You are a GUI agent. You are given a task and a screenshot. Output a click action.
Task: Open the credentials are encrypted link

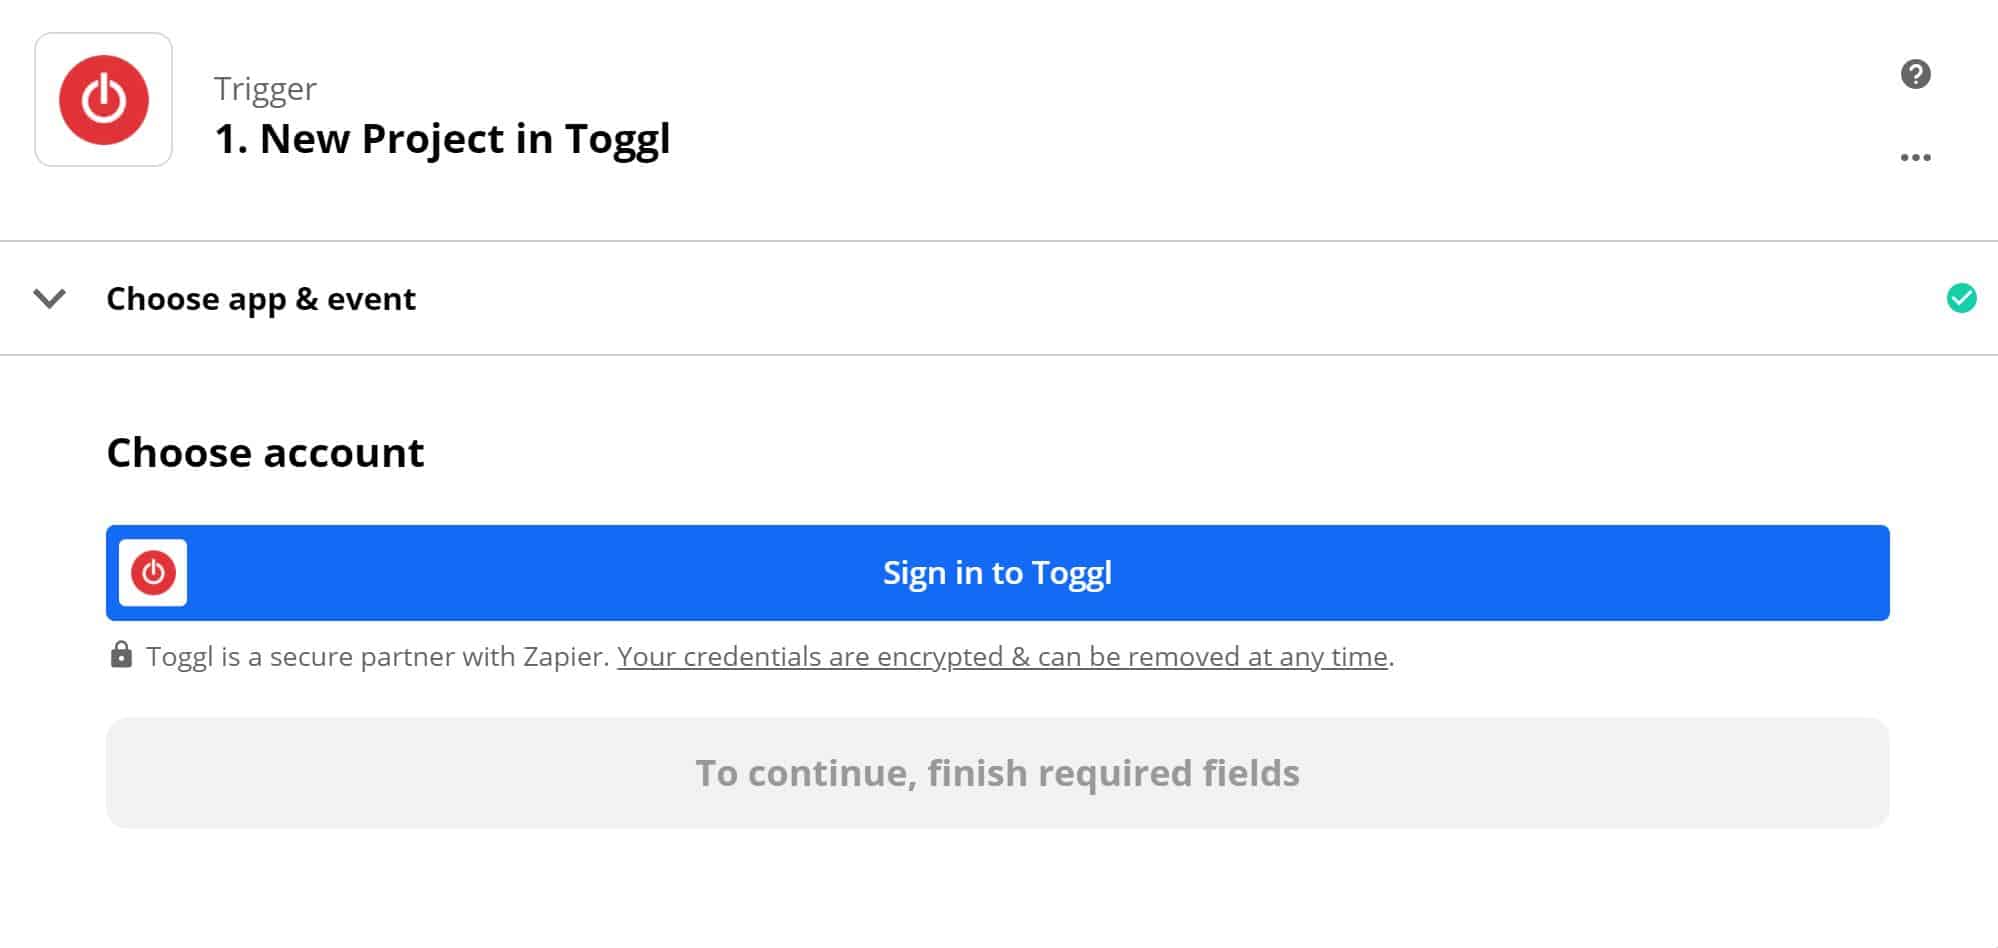[1002, 656]
